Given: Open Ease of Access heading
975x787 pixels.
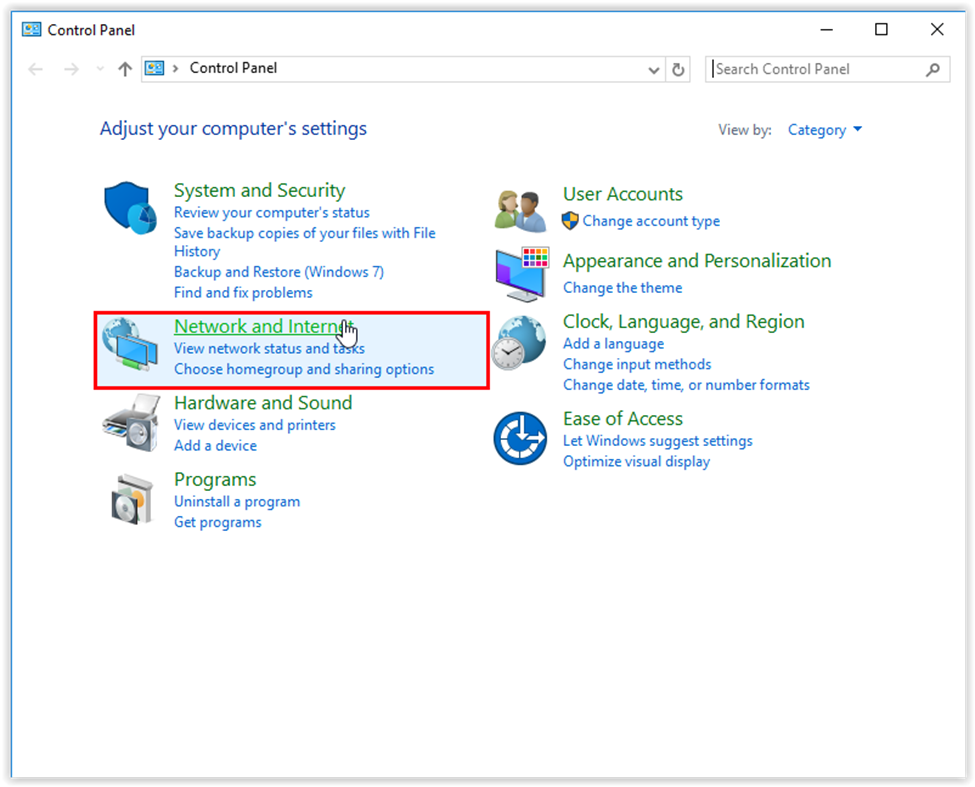Looking at the screenshot, I should click(623, 419).
